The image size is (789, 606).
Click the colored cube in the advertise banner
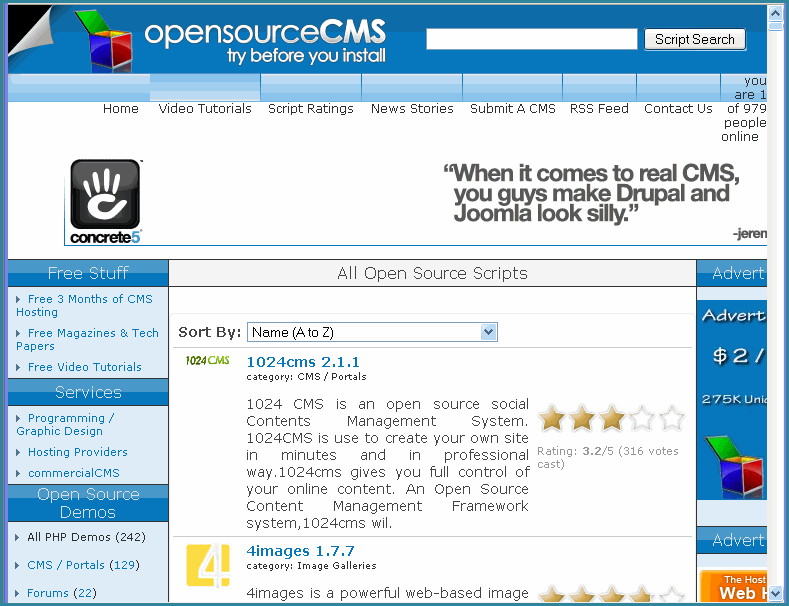click(735, 467)
